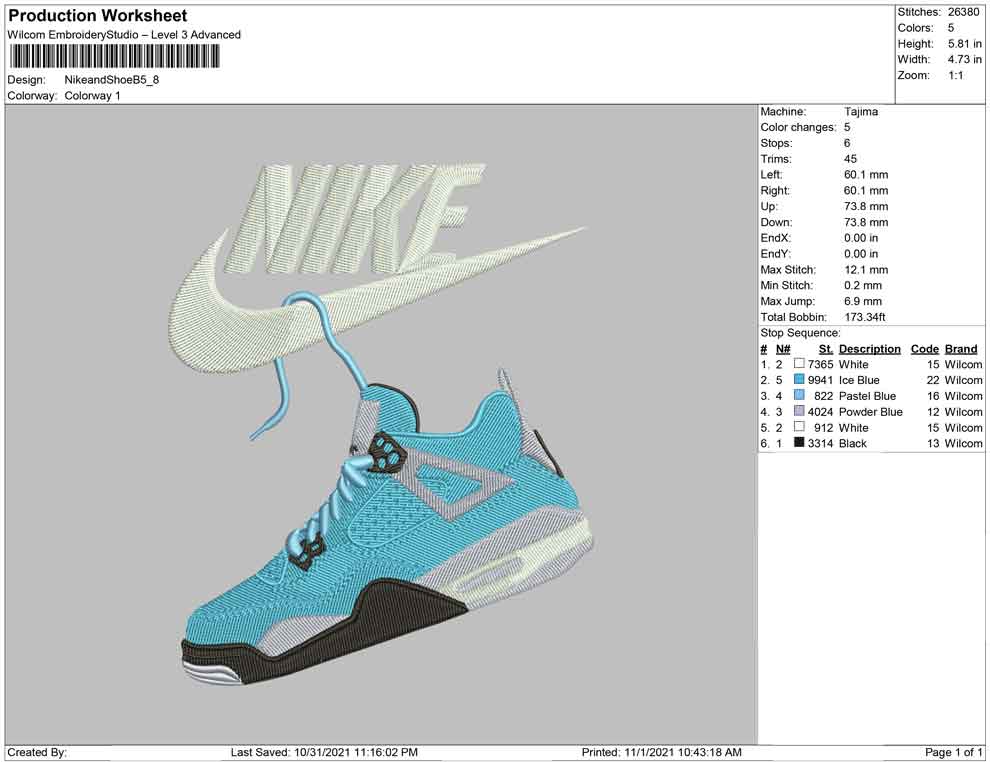Click the width value '4.73 in'

[x=965, y=59]
